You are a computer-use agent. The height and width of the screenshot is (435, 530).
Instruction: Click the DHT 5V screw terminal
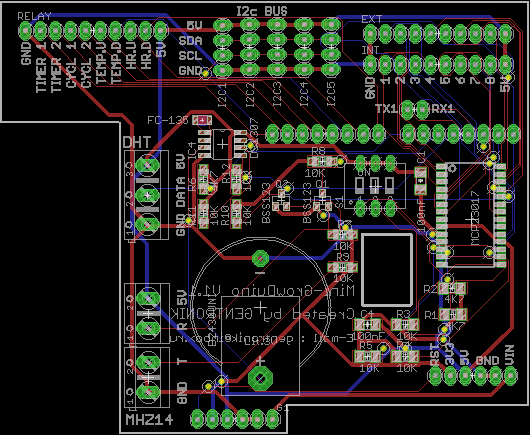click(x=147, y=166)
